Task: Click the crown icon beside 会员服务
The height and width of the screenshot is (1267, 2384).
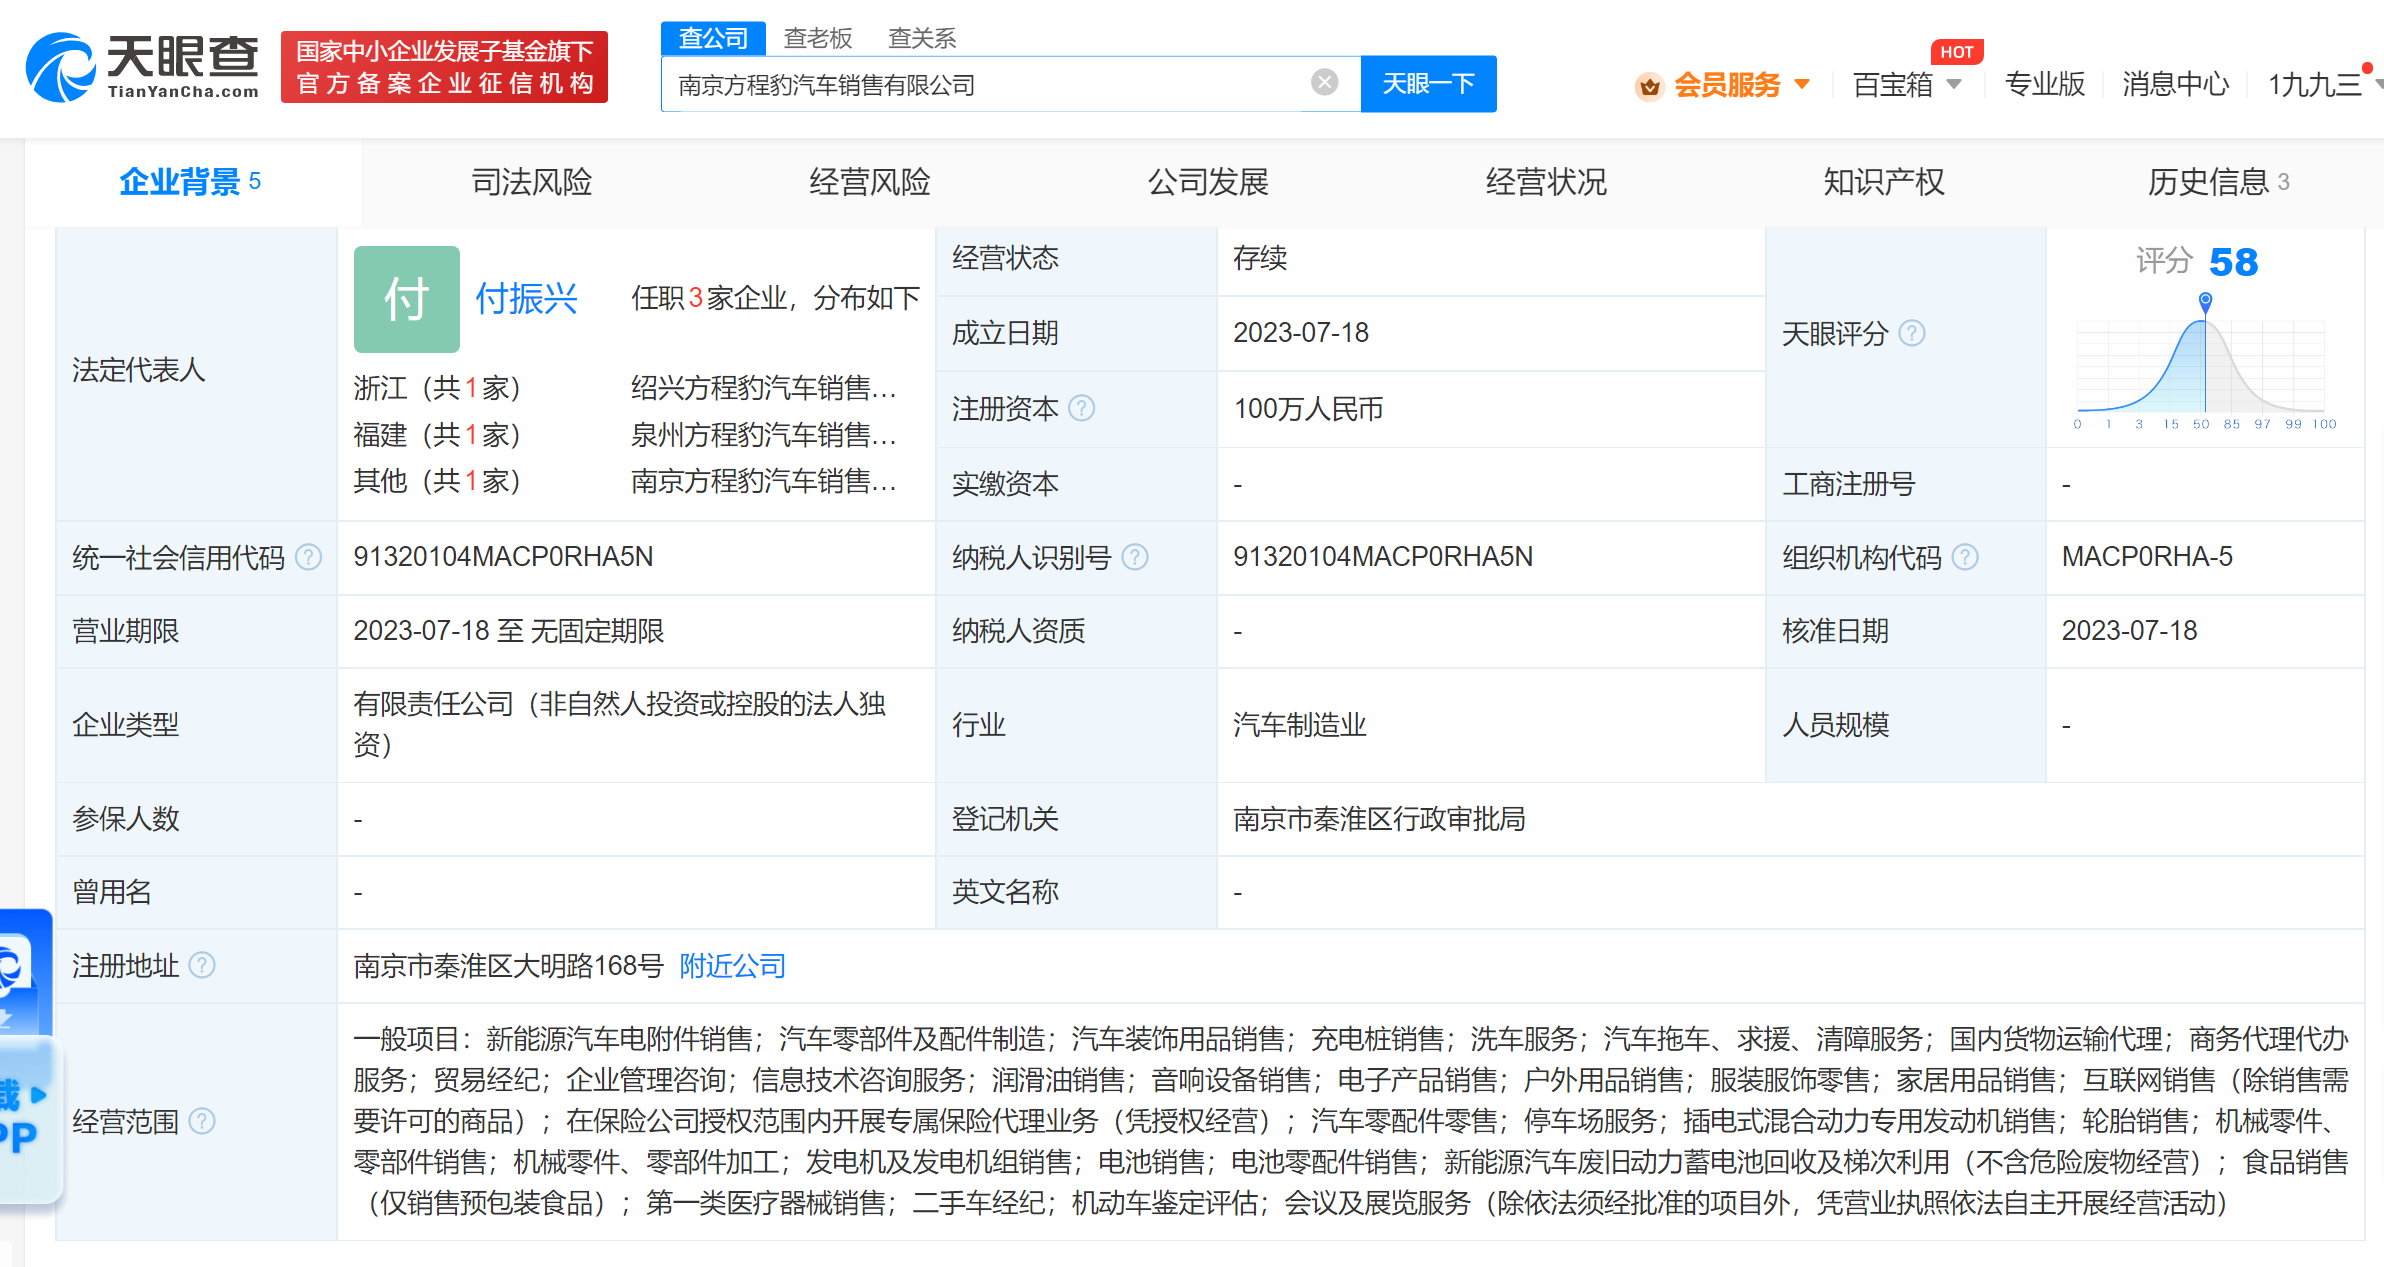Action: tap(1649, 86)
